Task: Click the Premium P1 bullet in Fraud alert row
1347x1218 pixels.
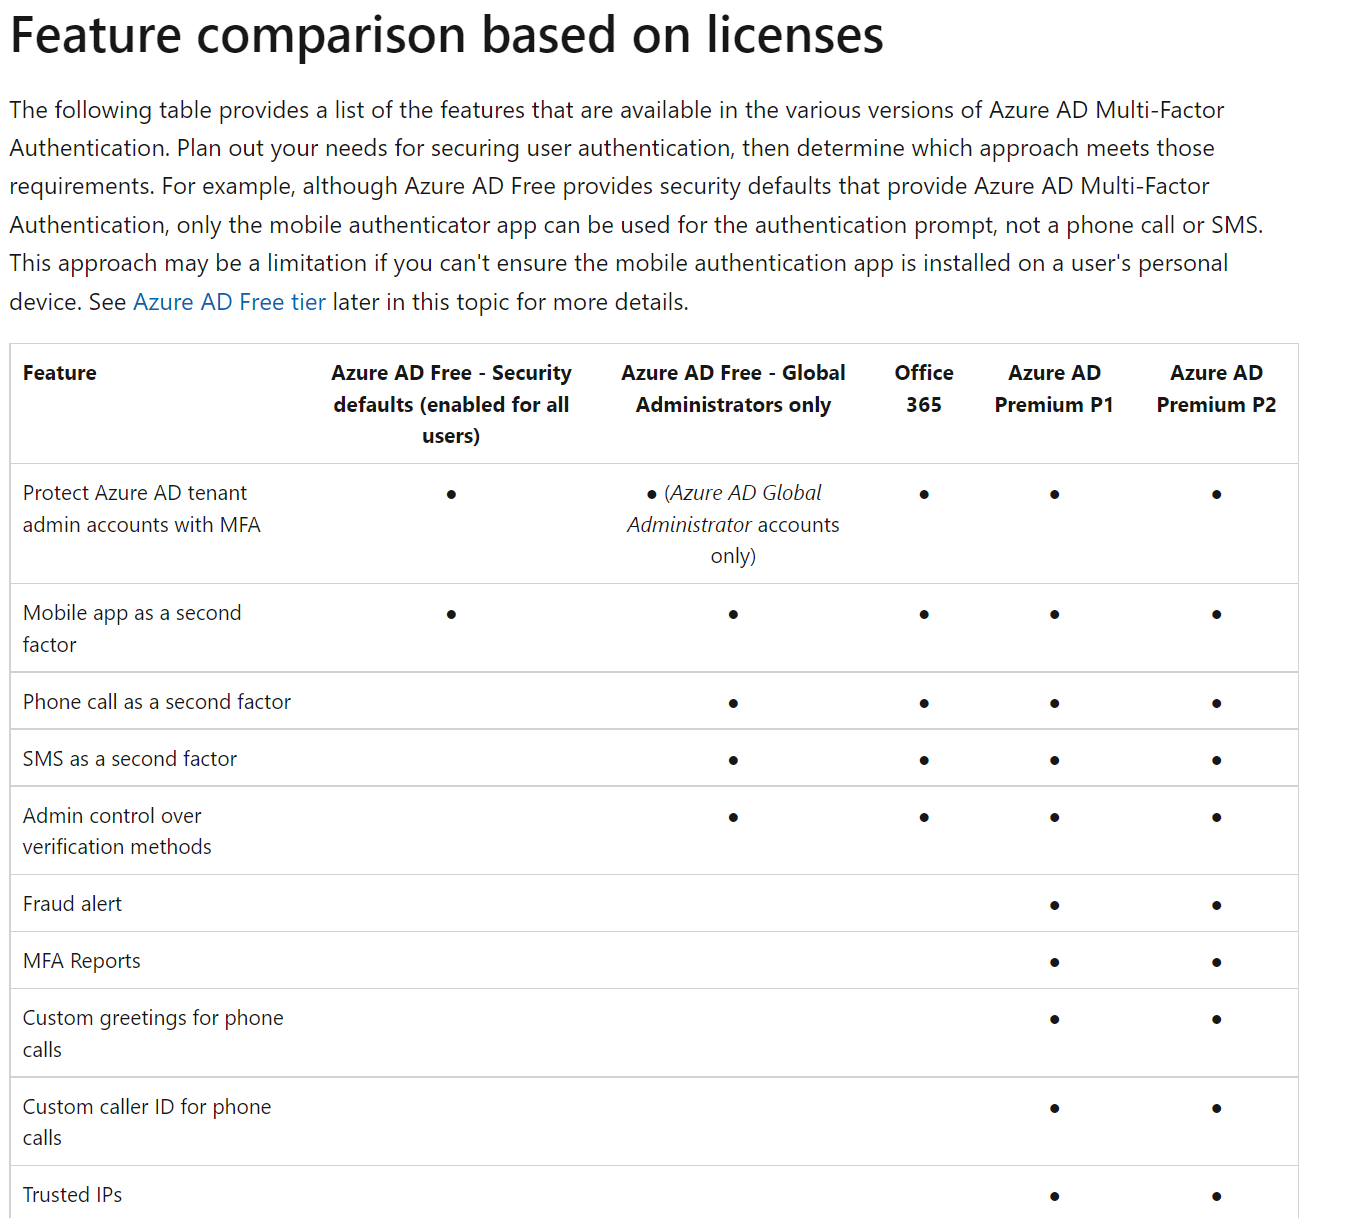Action: [1054, 905]
